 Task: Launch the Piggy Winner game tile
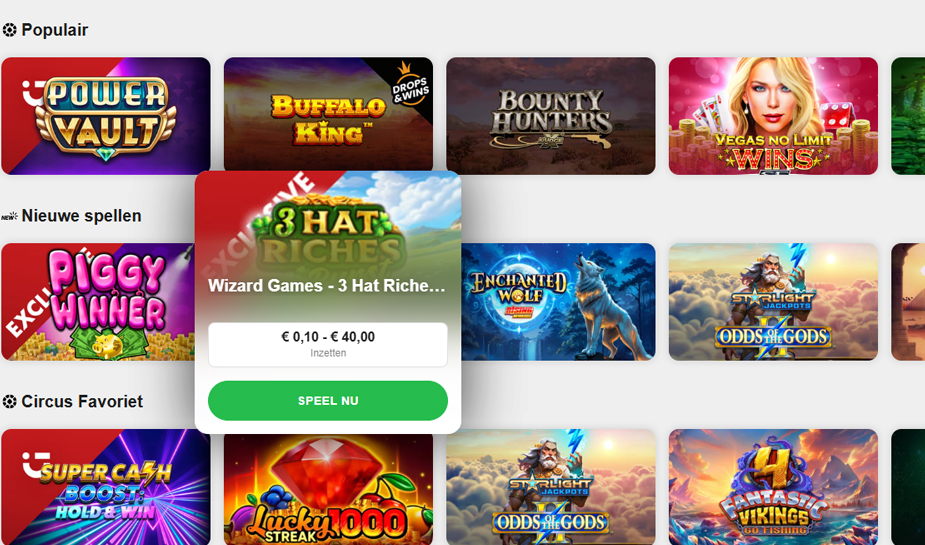pos(98,301)
